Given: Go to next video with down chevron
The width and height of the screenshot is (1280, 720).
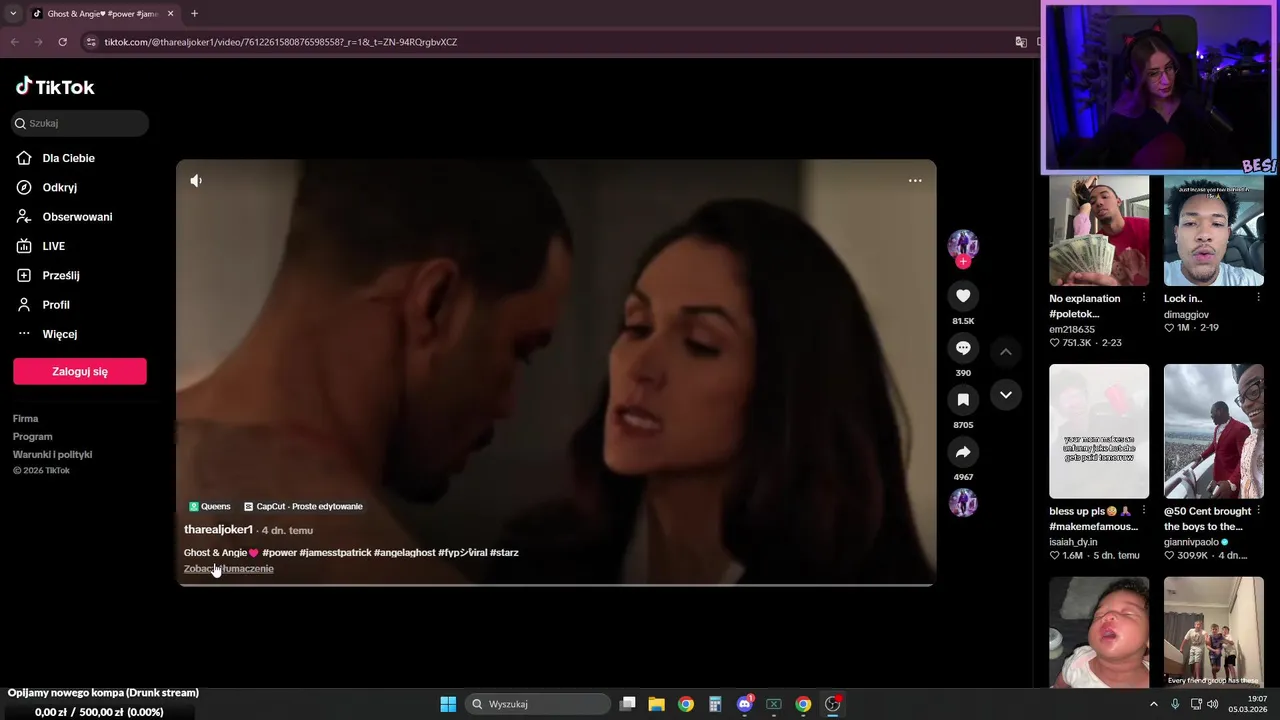Looking at the screenshot, I should click(x=1006, y=395).
